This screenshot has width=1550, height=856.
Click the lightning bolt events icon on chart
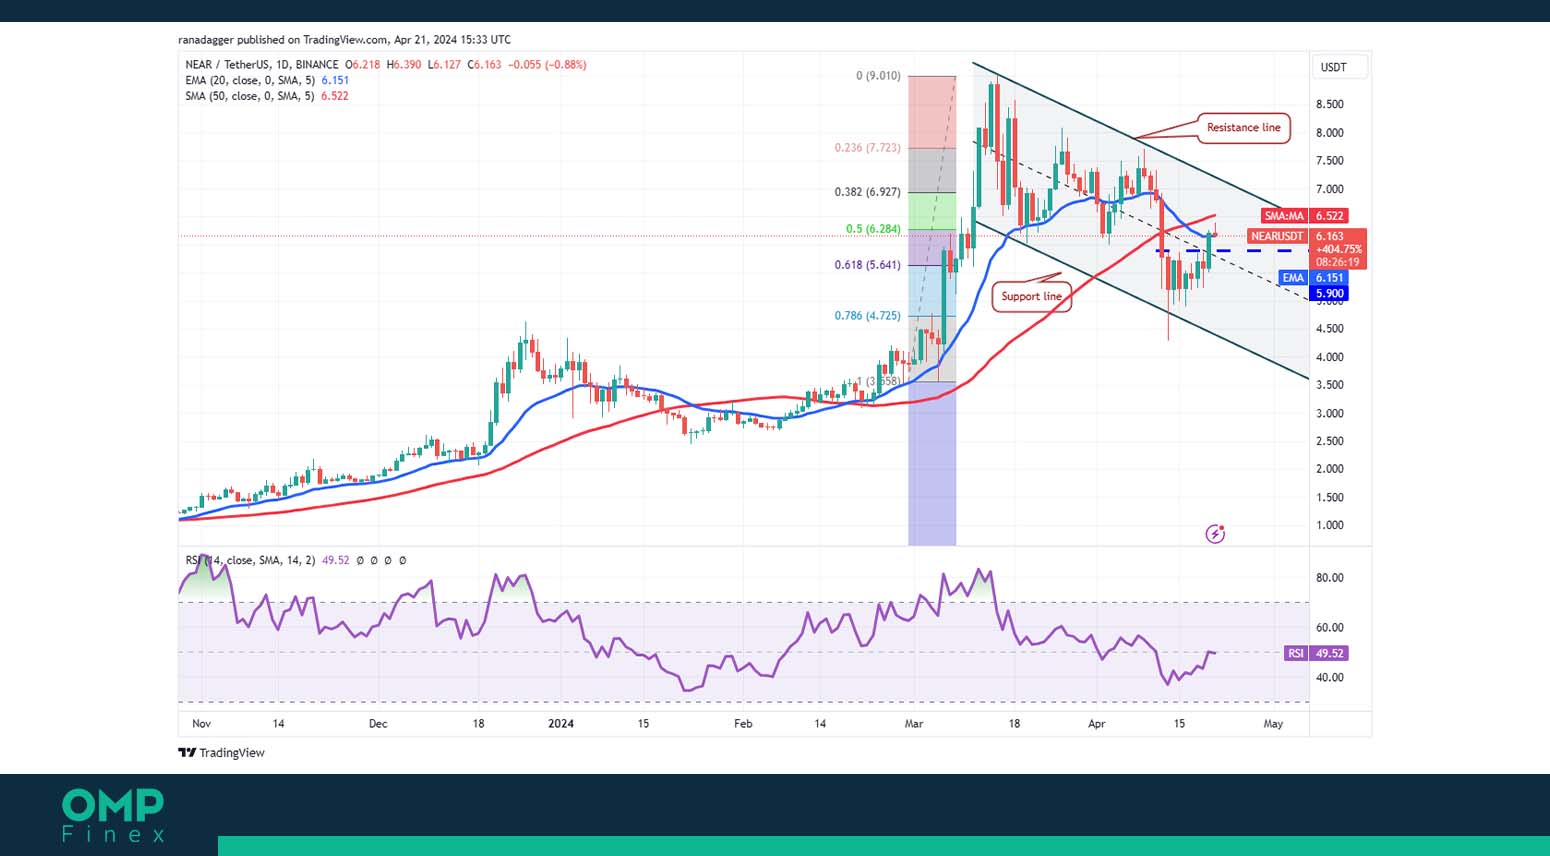click(x=1215, y=534)
